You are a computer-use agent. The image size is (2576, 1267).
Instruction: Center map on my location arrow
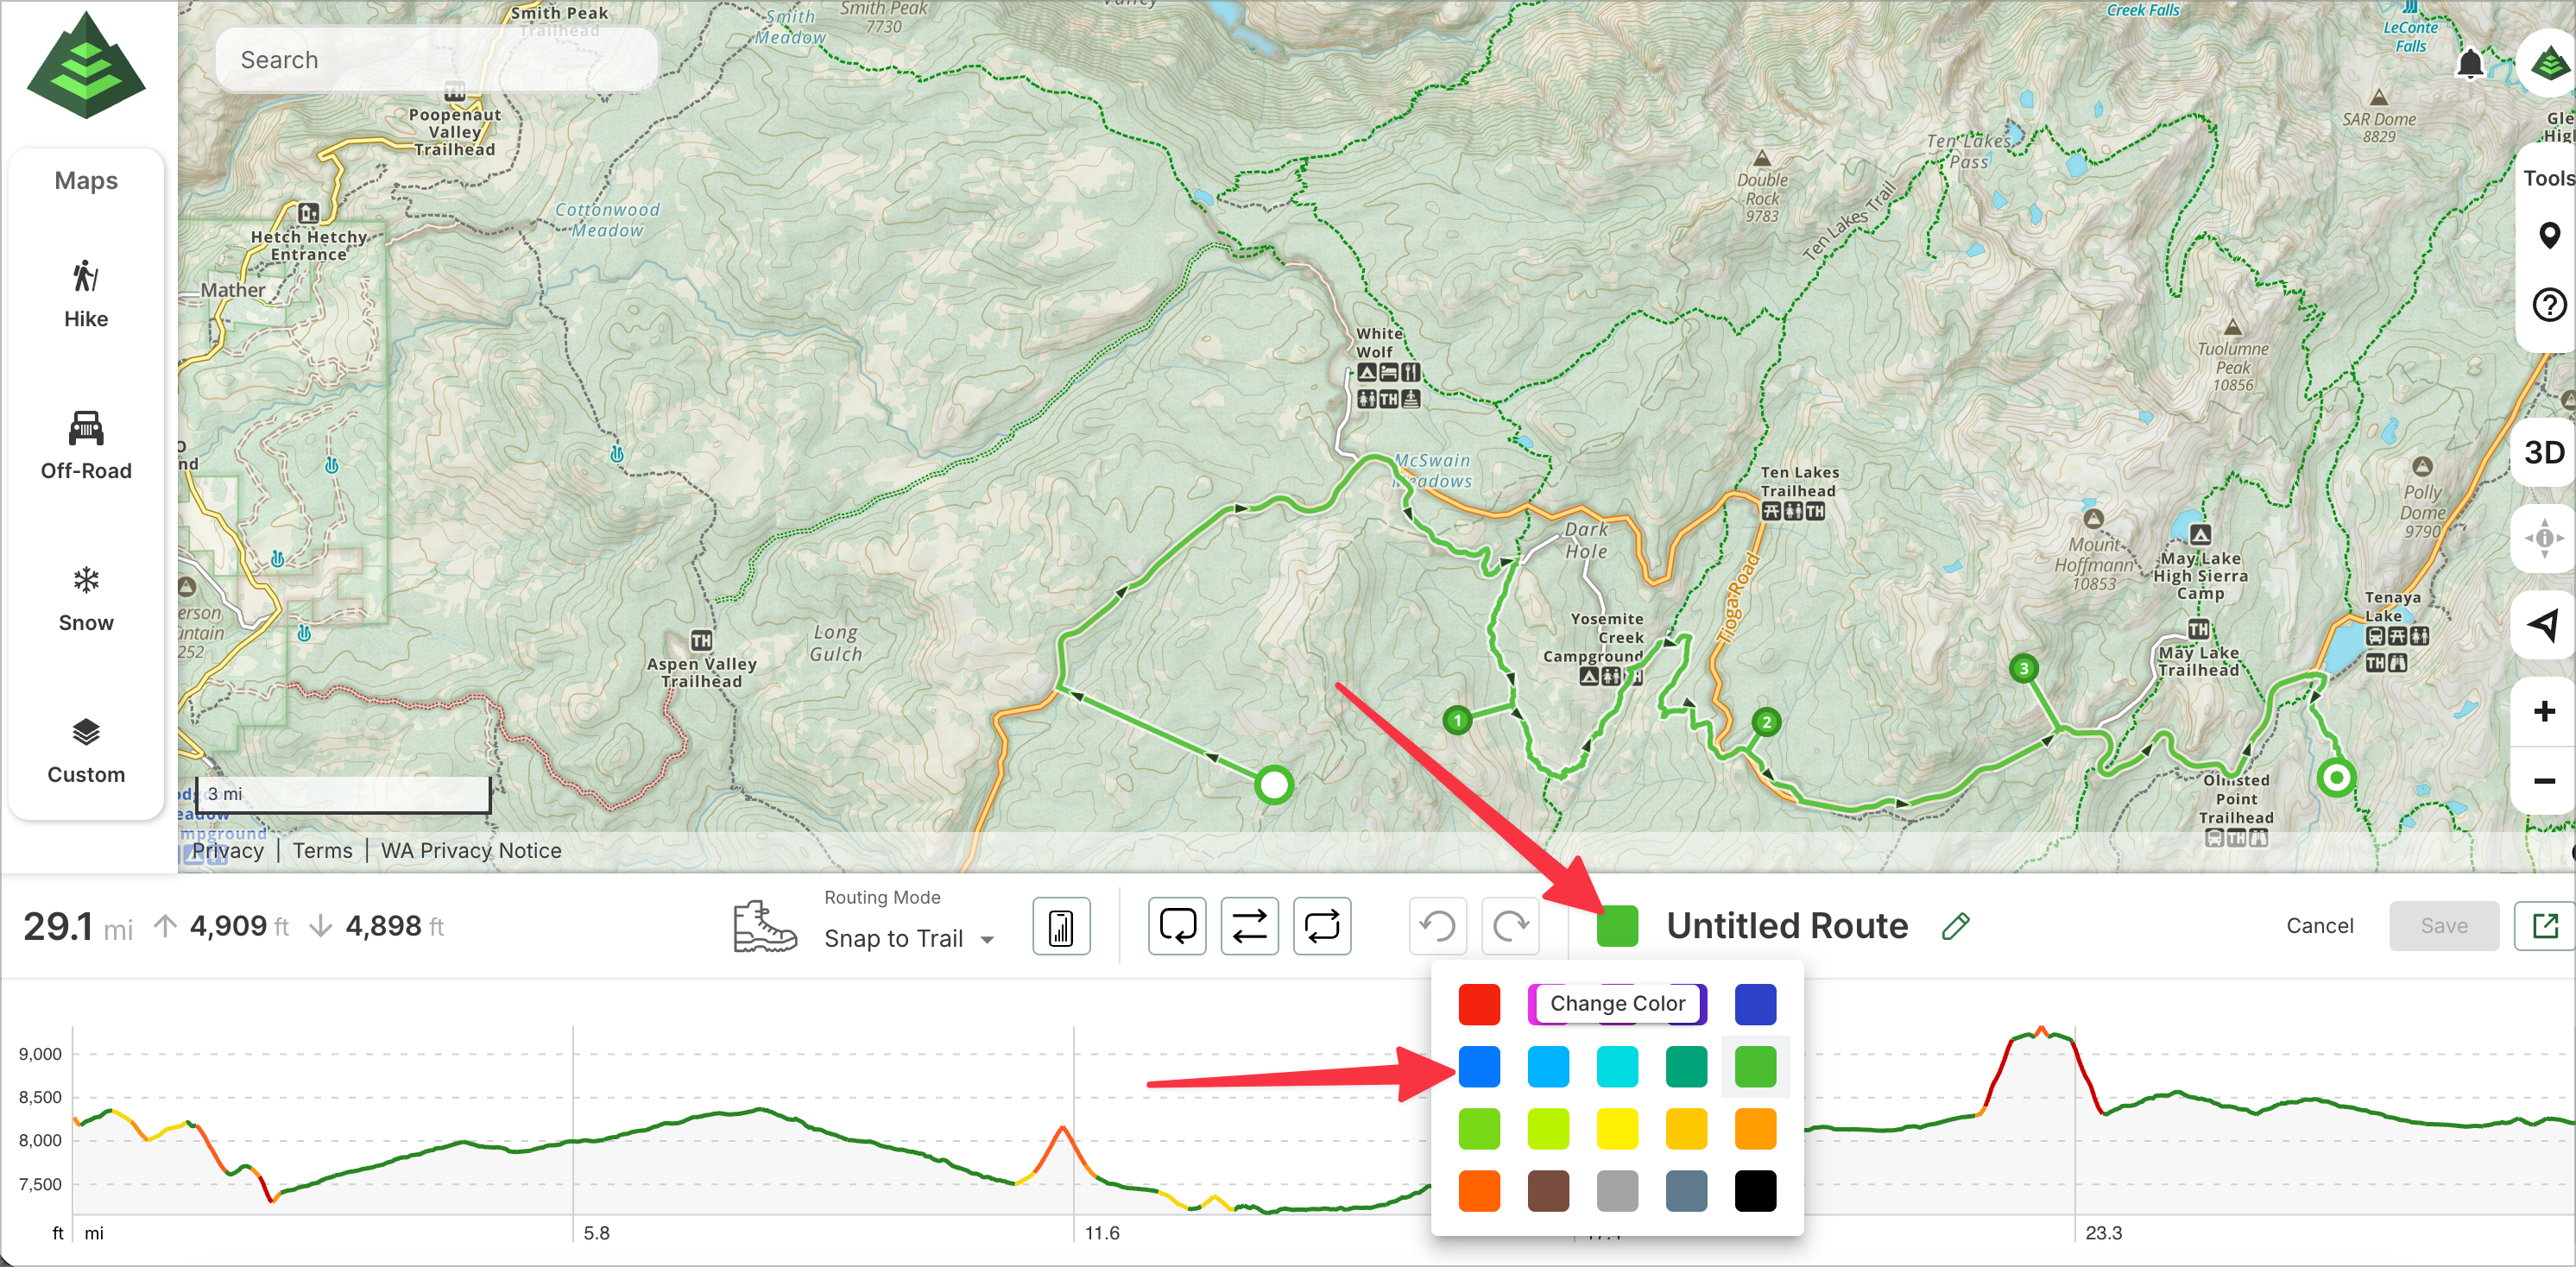(x=2543, y=625)
